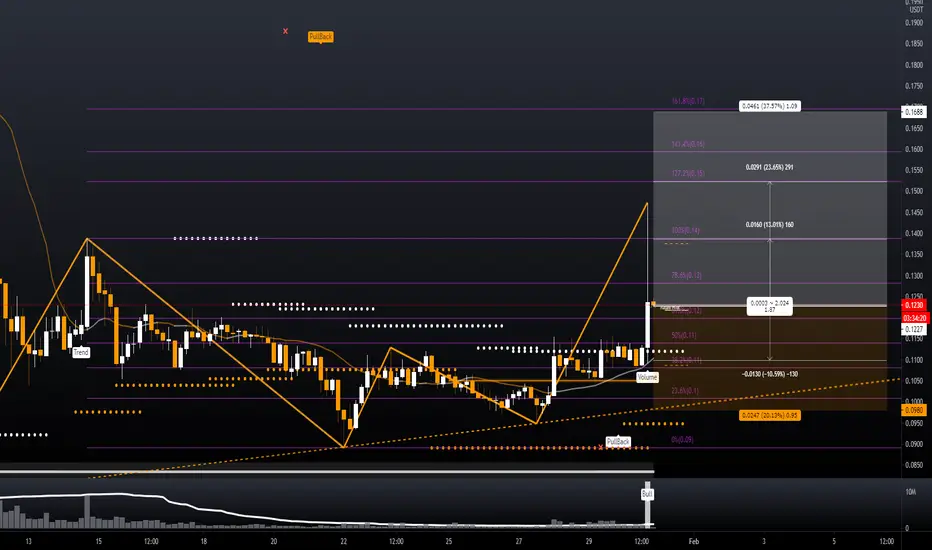Click date 20 on the time axis
This screenshot has width=932, height=550.
[x=274, y=542]
